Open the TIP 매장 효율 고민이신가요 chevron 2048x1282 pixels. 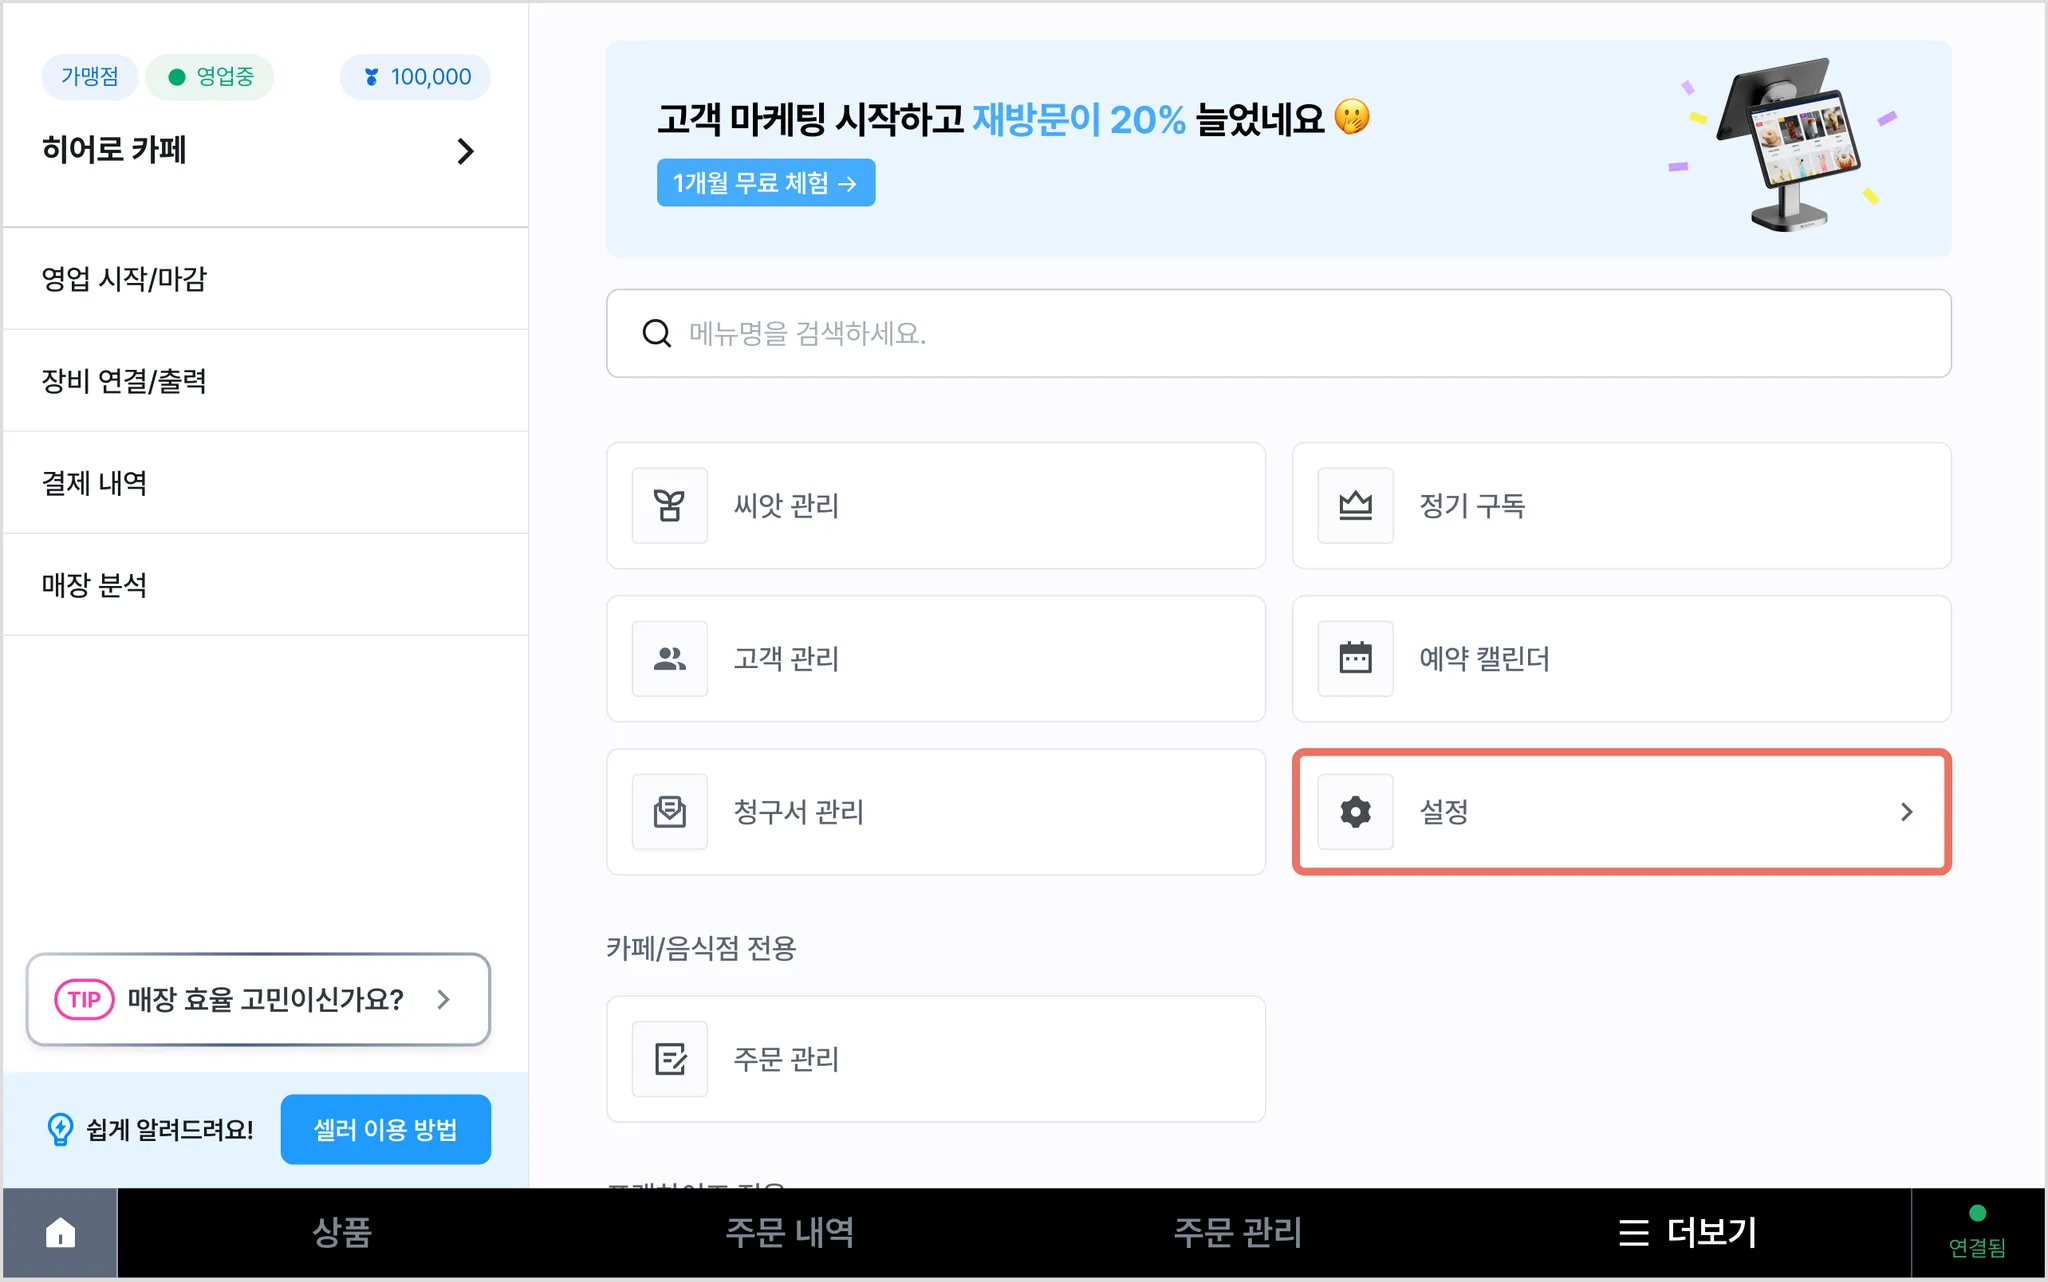point(443,999)
